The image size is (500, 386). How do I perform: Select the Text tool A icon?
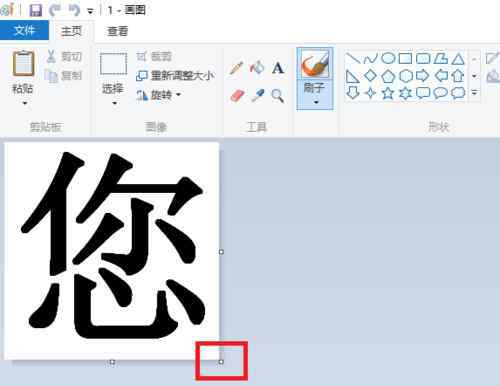point(278,68)
